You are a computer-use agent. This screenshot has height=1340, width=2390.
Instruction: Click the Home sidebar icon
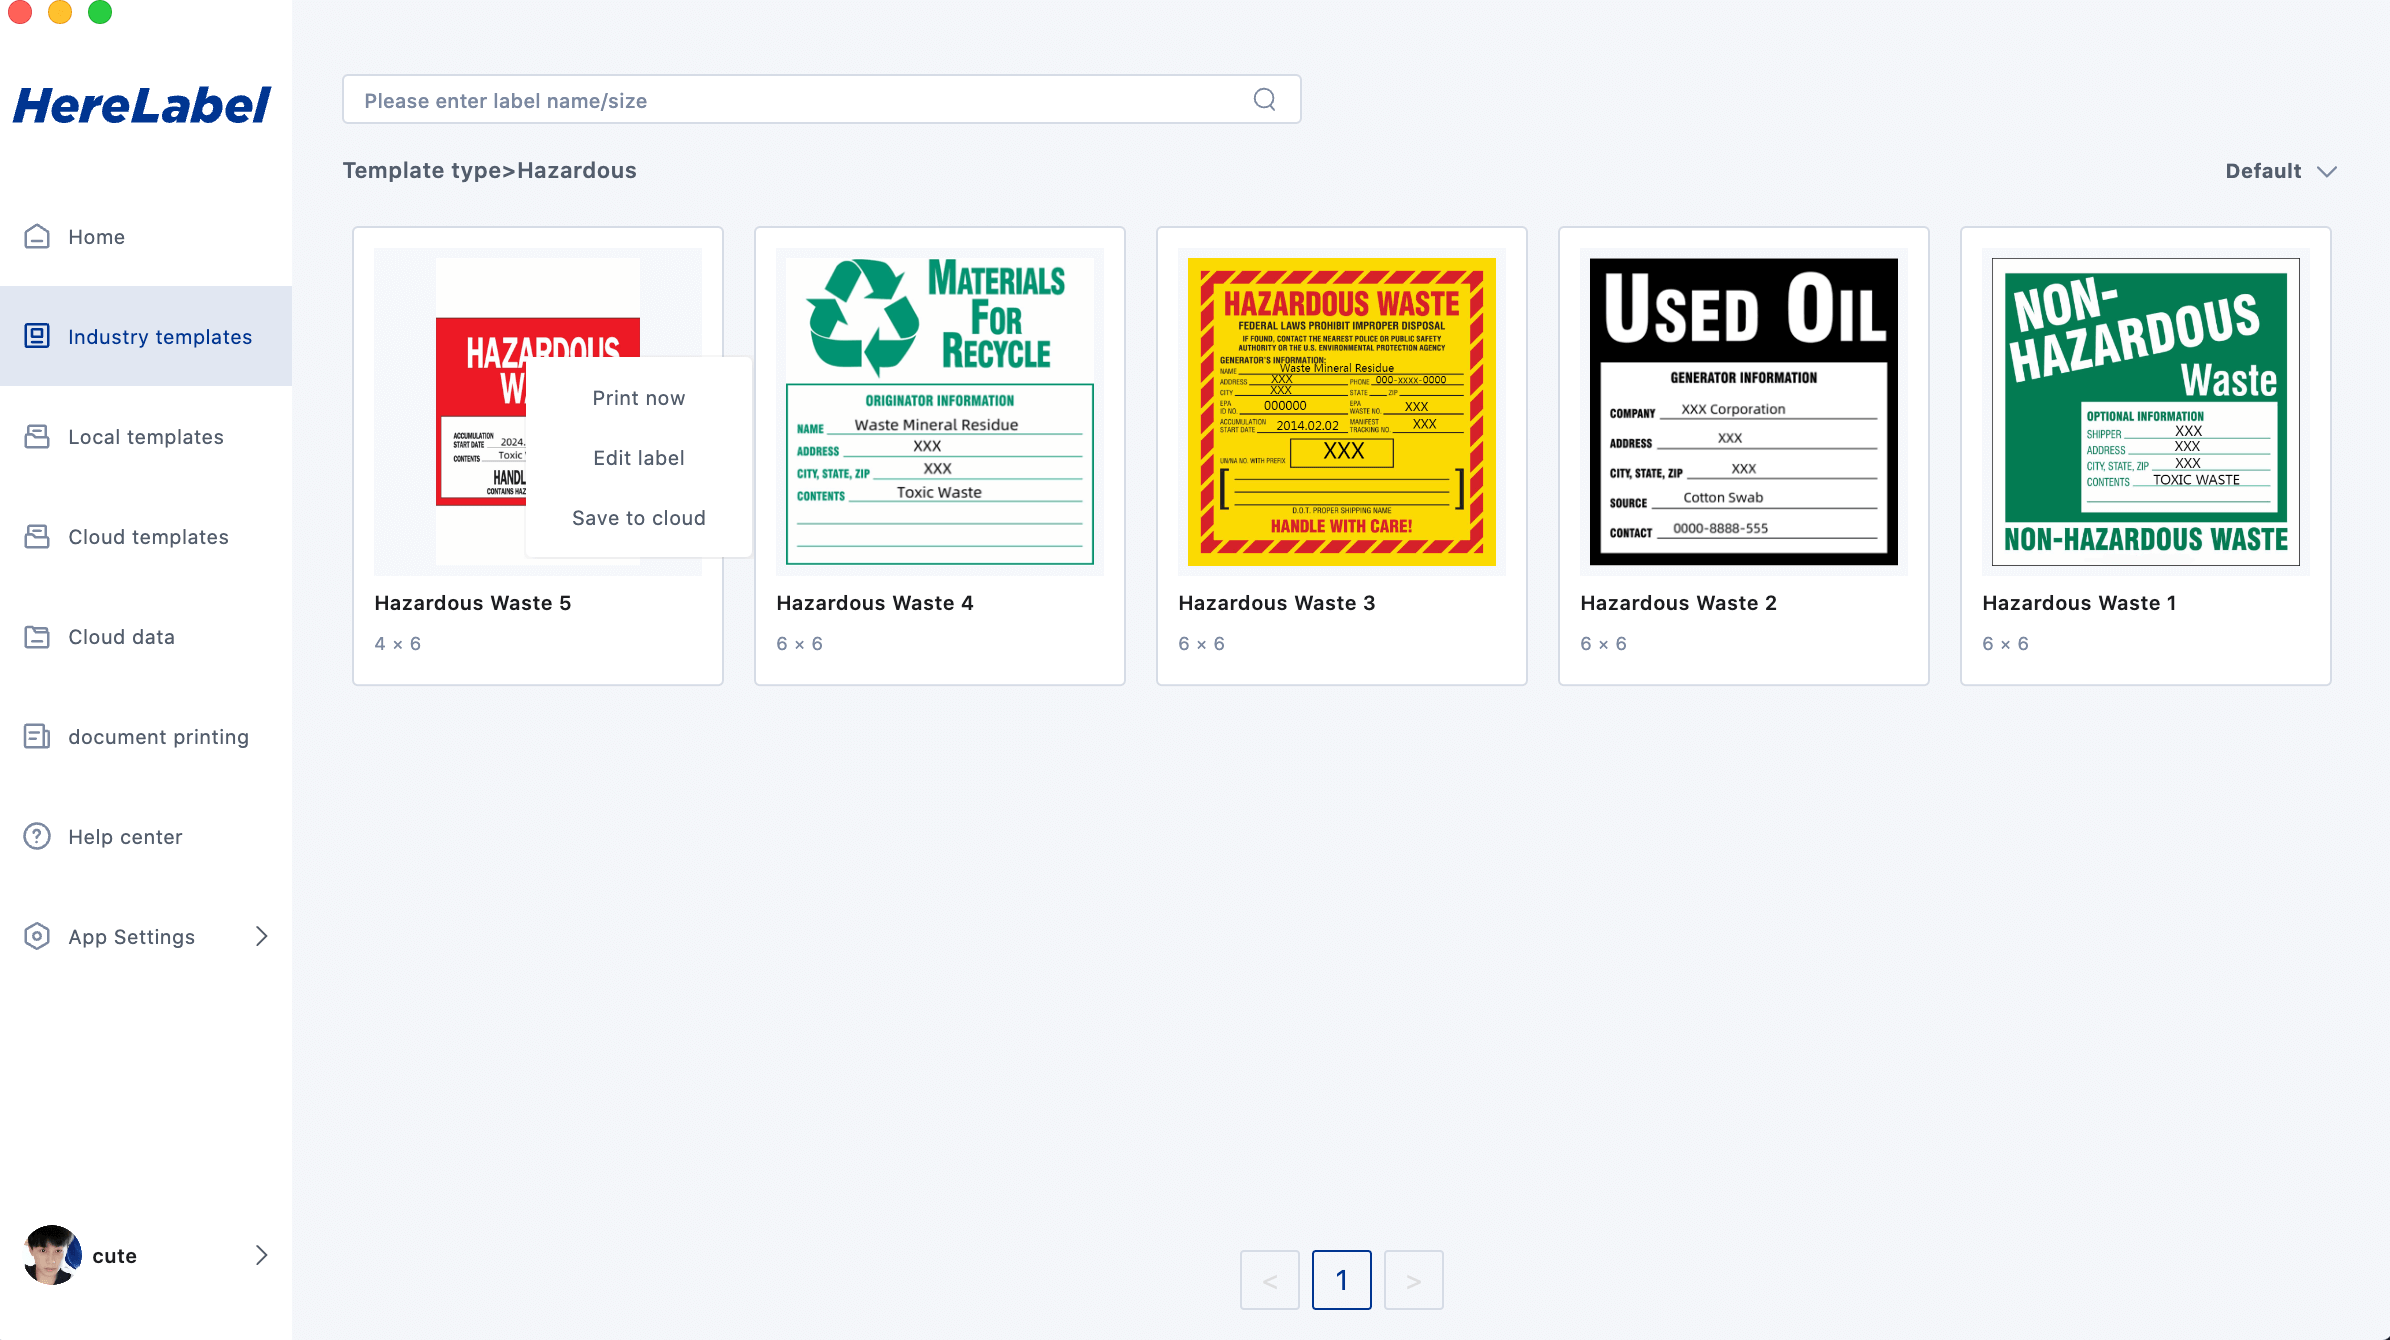(x=37, y=237)
